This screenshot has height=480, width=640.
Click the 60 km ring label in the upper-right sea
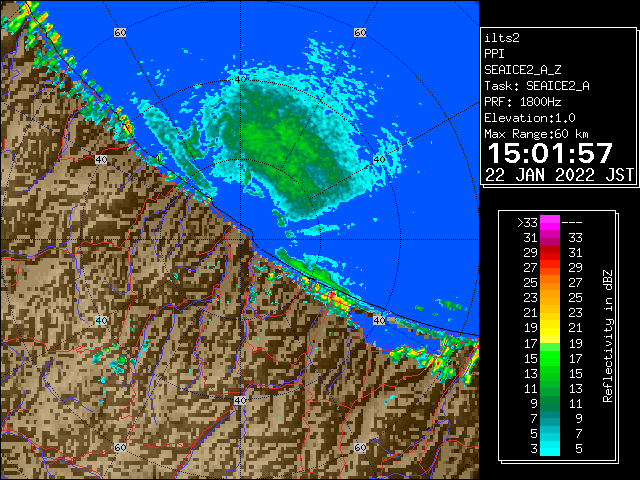point(360,32)
